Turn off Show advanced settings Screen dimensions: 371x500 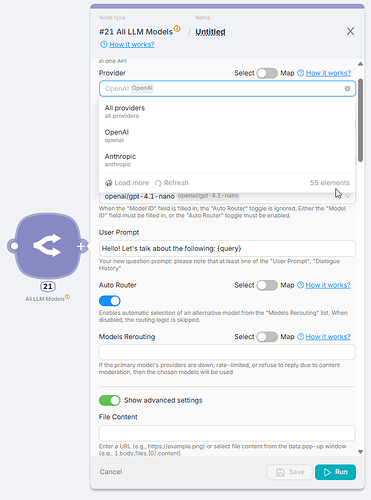(x=110, y=400)
